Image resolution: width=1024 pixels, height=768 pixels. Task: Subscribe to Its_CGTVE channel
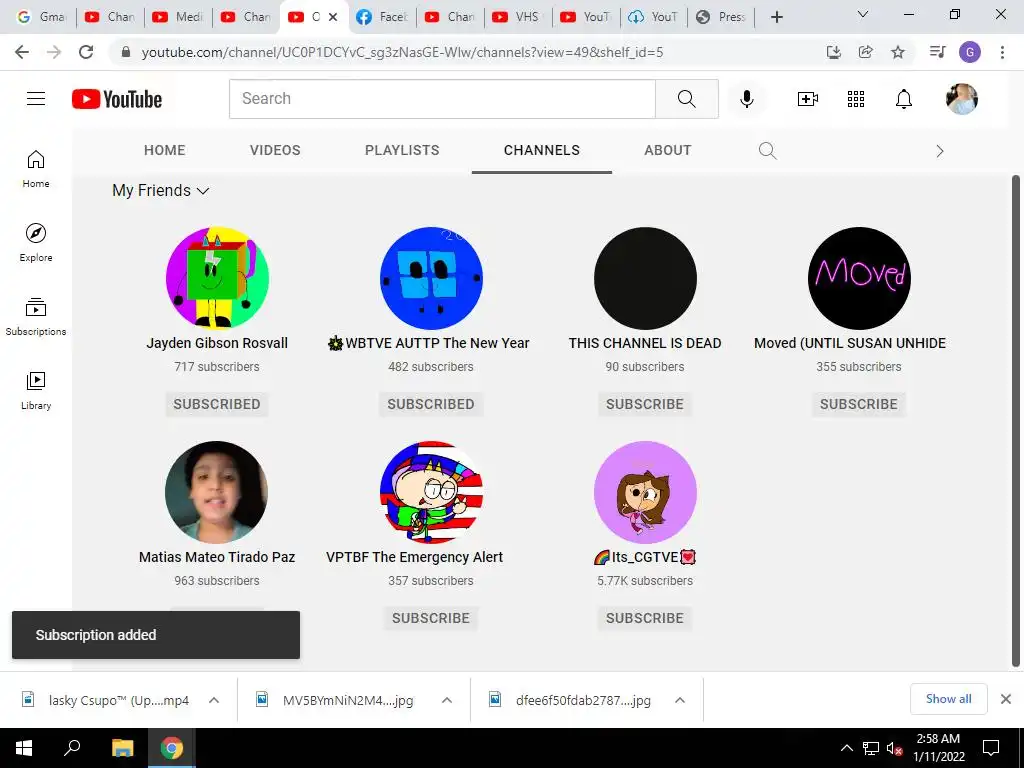click(645, 618)
